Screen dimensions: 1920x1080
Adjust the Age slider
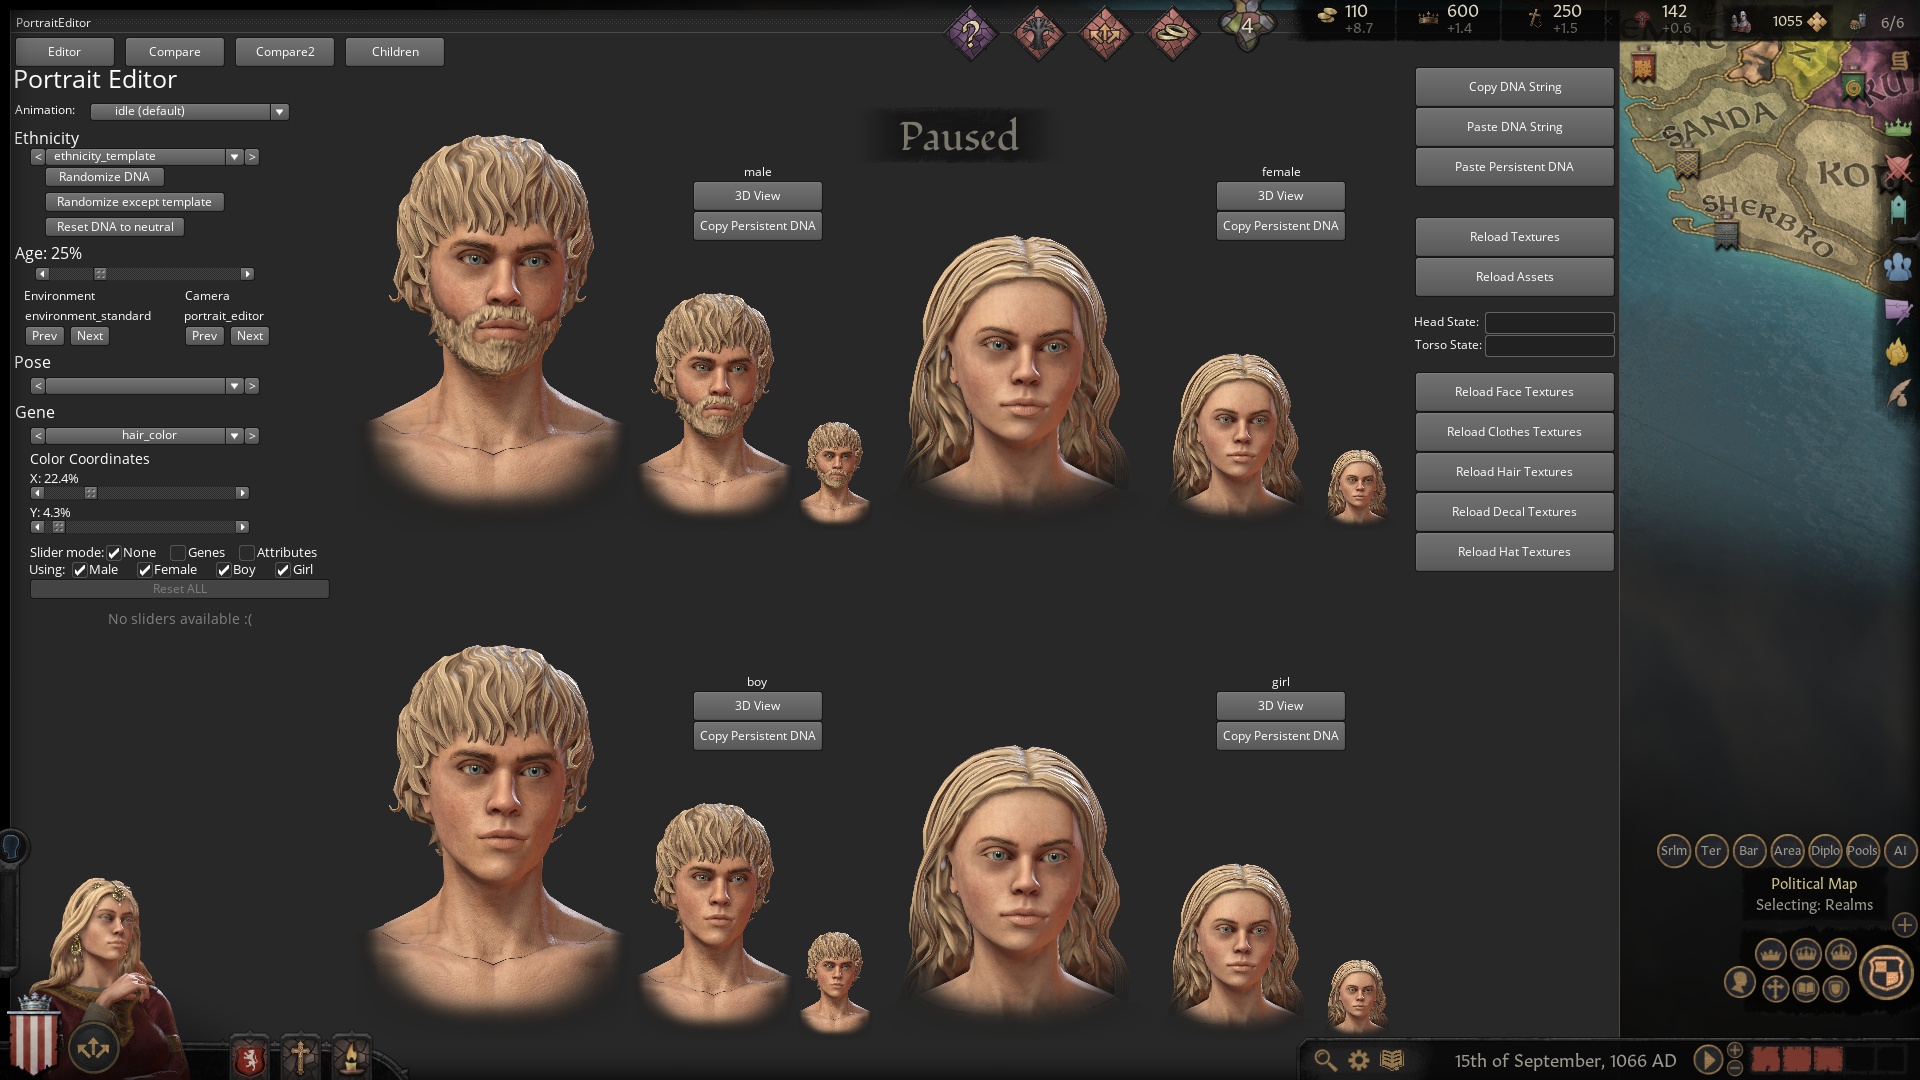click(x=144, y=274)
